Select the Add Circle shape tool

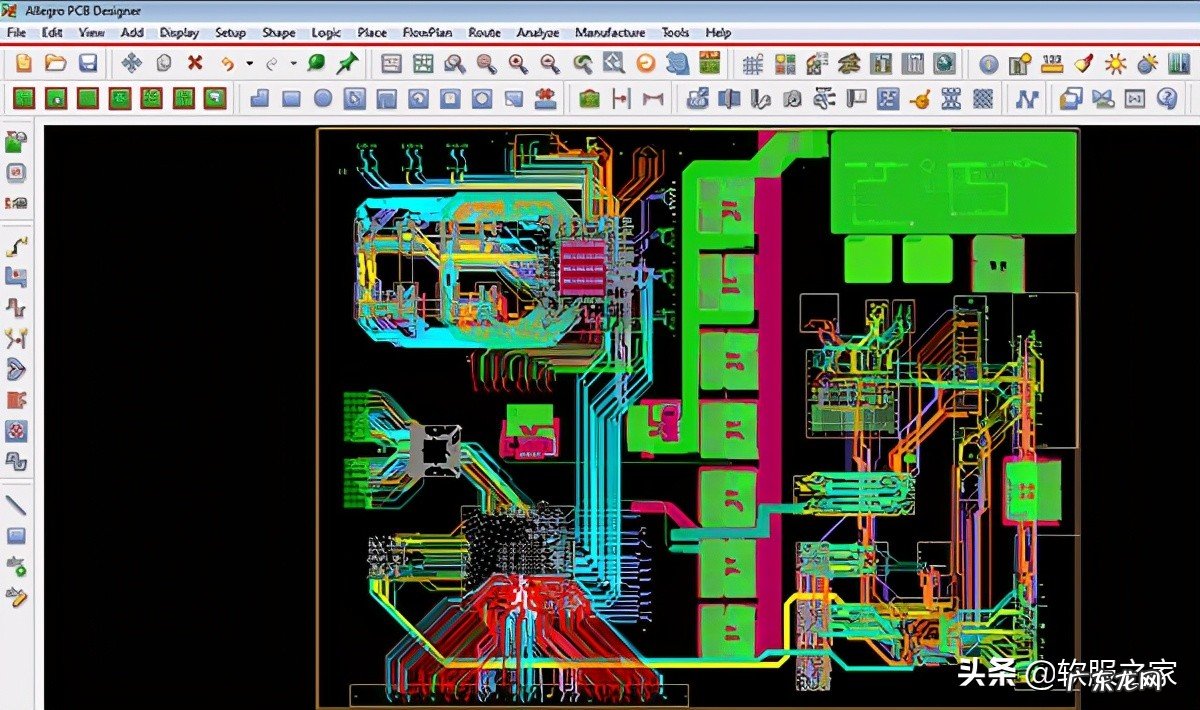click(x=323, y=98)
